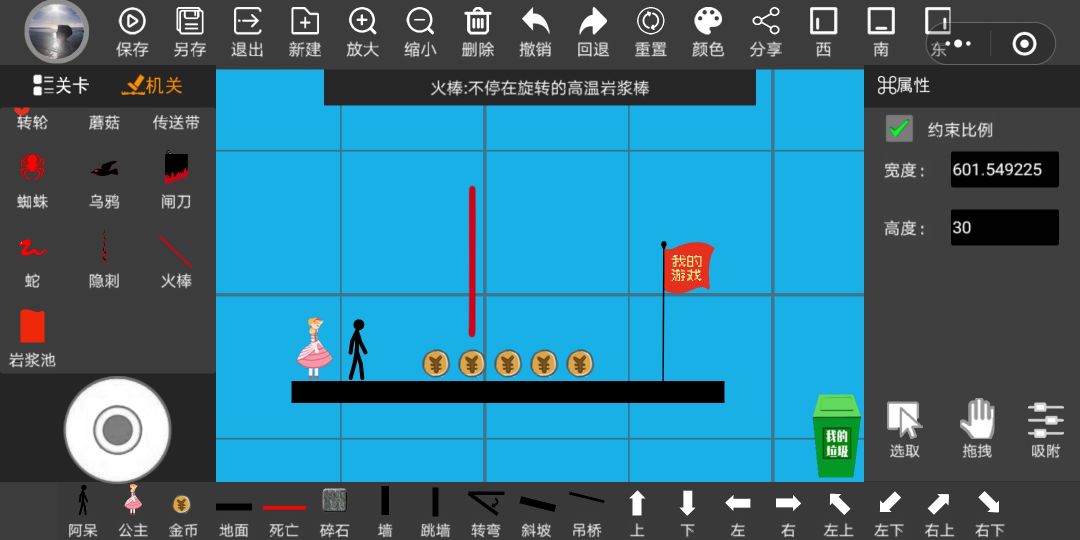Click the 分享 share icon
The image size is (1080, 540).
click(x=766, y=21)
